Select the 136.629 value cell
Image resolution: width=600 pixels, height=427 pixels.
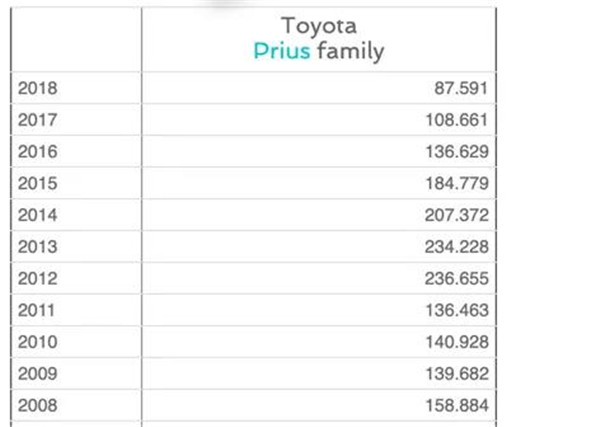click(457, 152)
